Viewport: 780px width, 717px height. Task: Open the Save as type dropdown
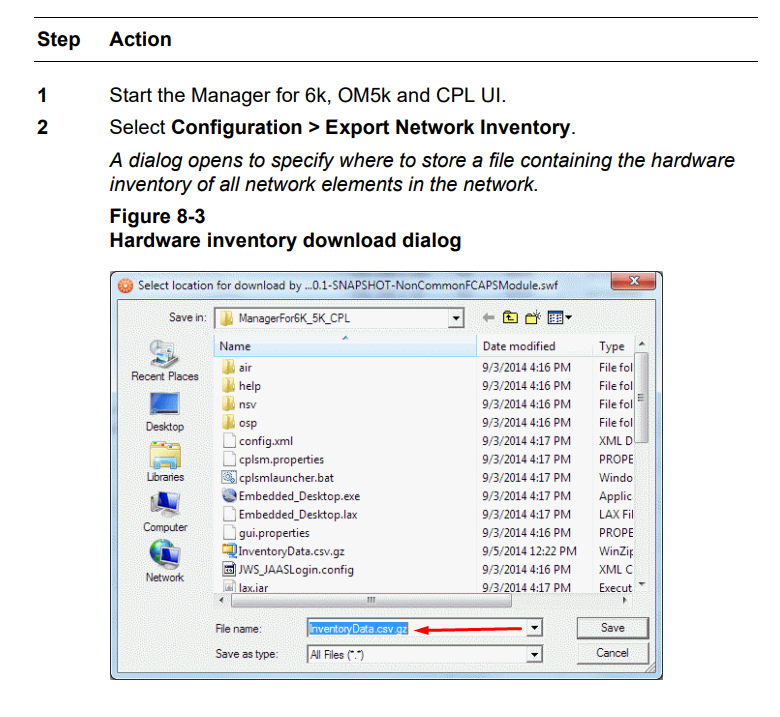tap(535, 655)
